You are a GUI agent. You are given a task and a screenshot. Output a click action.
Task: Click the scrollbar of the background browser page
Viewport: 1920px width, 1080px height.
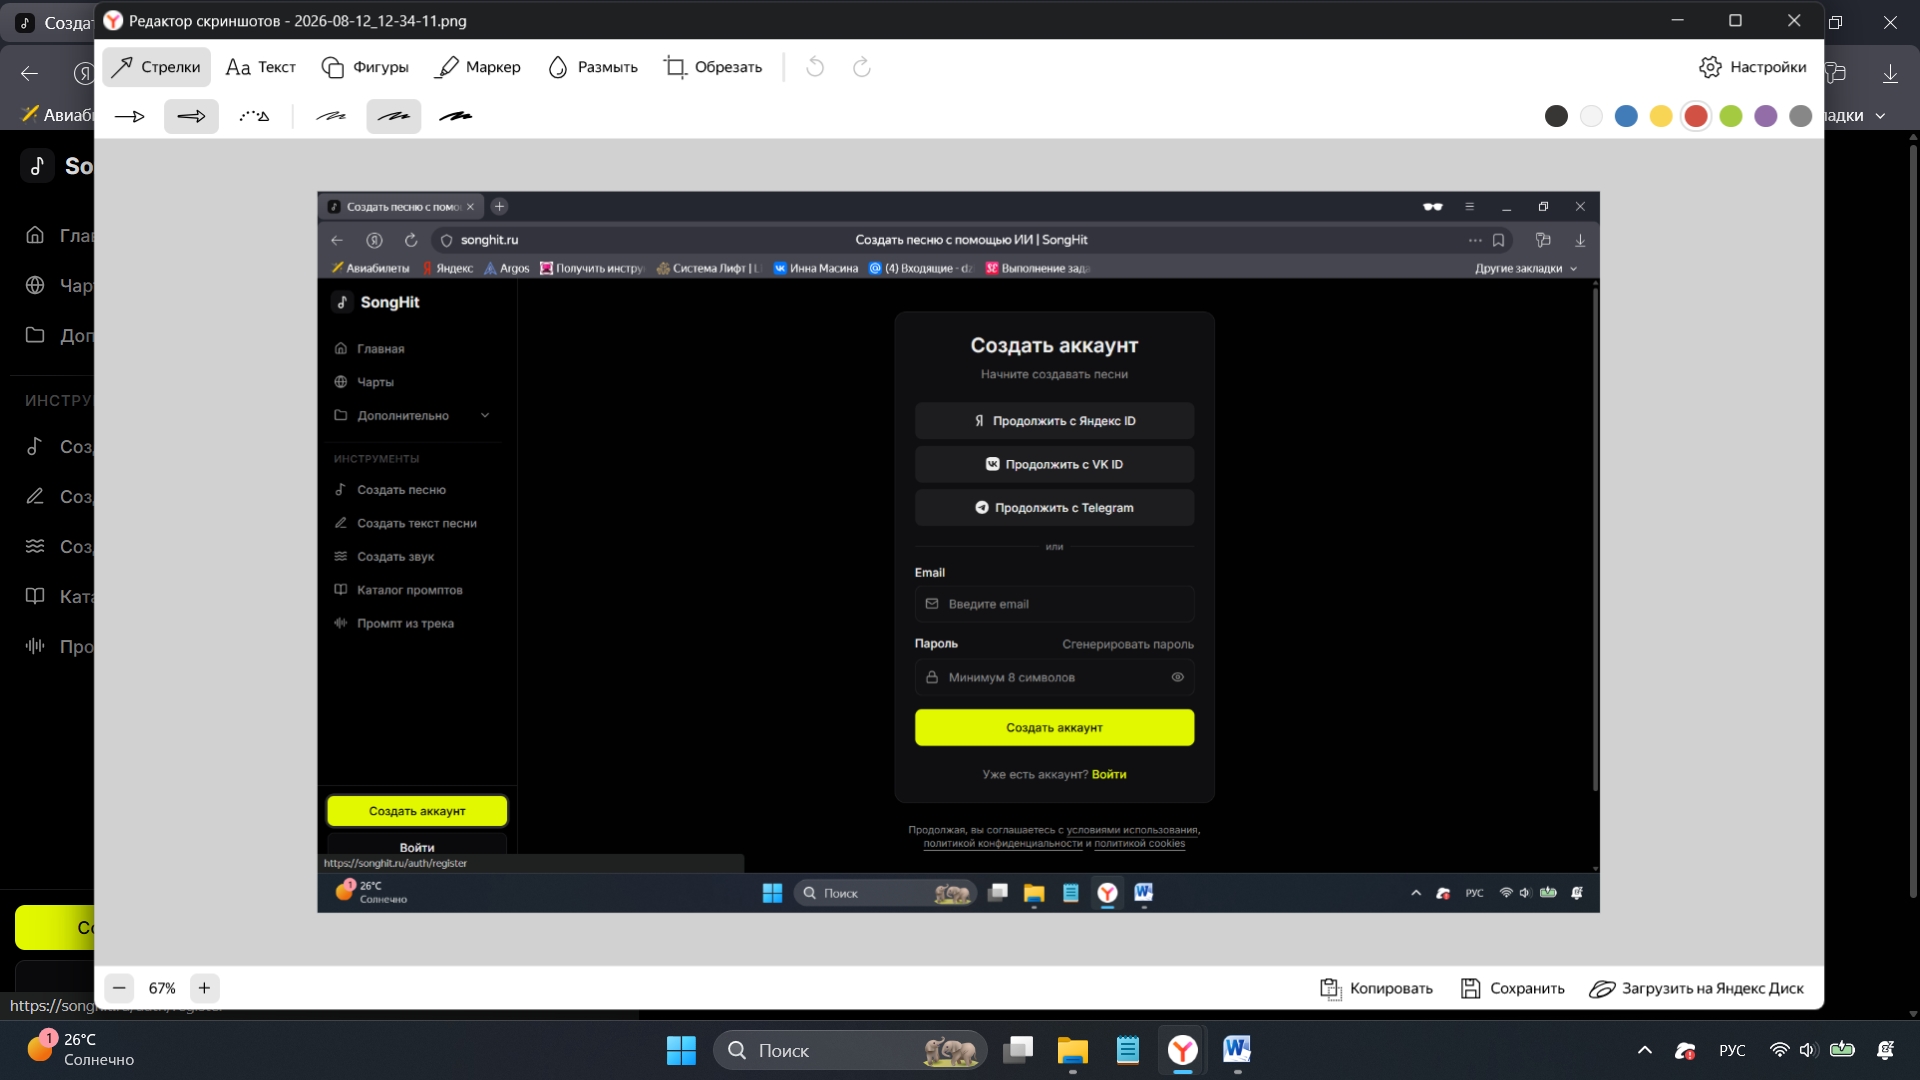point(1912,520)
